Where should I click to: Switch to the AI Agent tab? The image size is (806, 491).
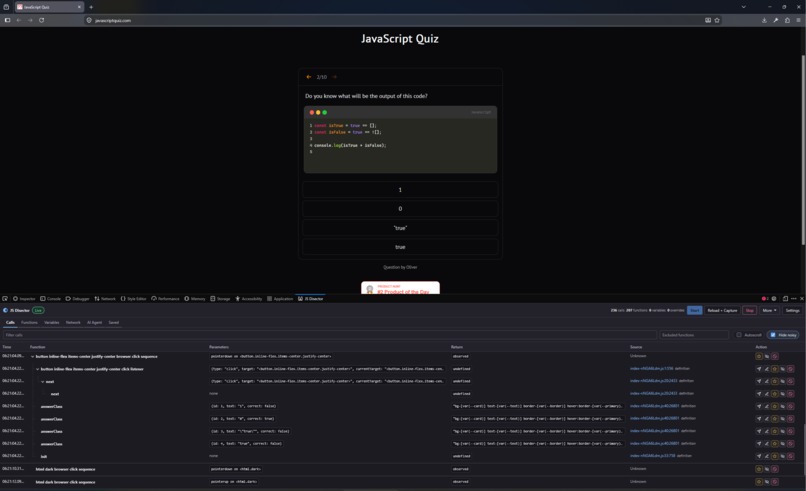[x=94, y=322]
